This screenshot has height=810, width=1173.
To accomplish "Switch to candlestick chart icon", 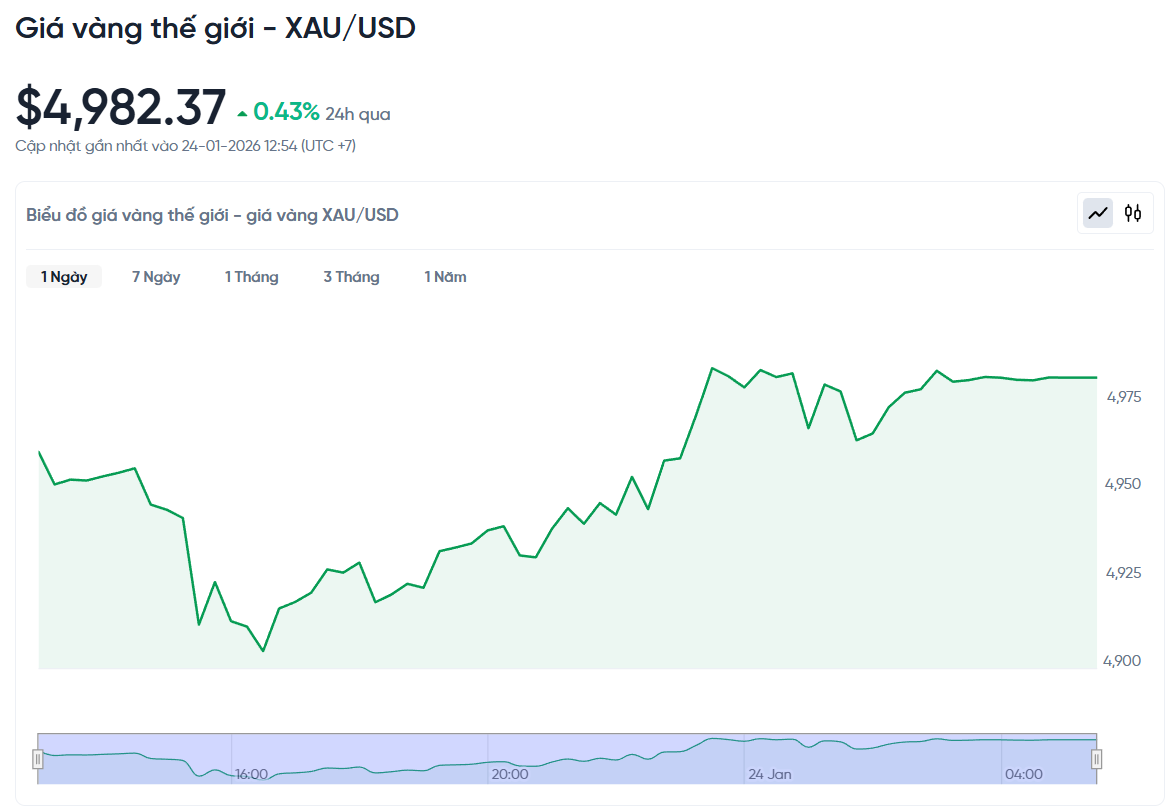I will [1133, 213].
